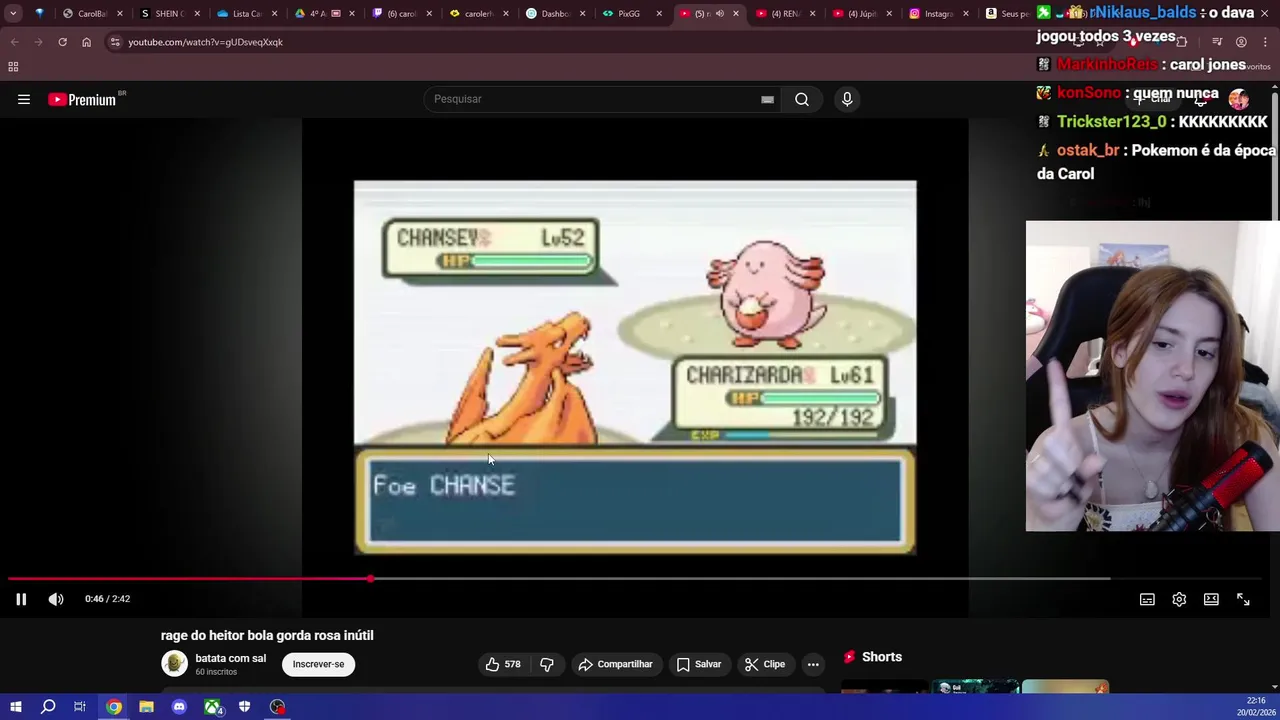Open Compartilhar share dialog
The image size is (1280, 720).
coord(615,664)
